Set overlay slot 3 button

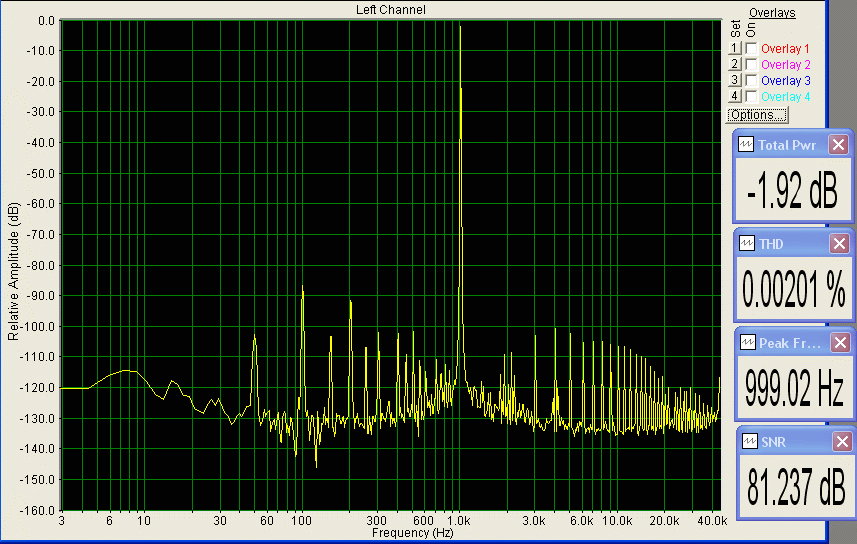pyautogui.click(x=735, y=80)
